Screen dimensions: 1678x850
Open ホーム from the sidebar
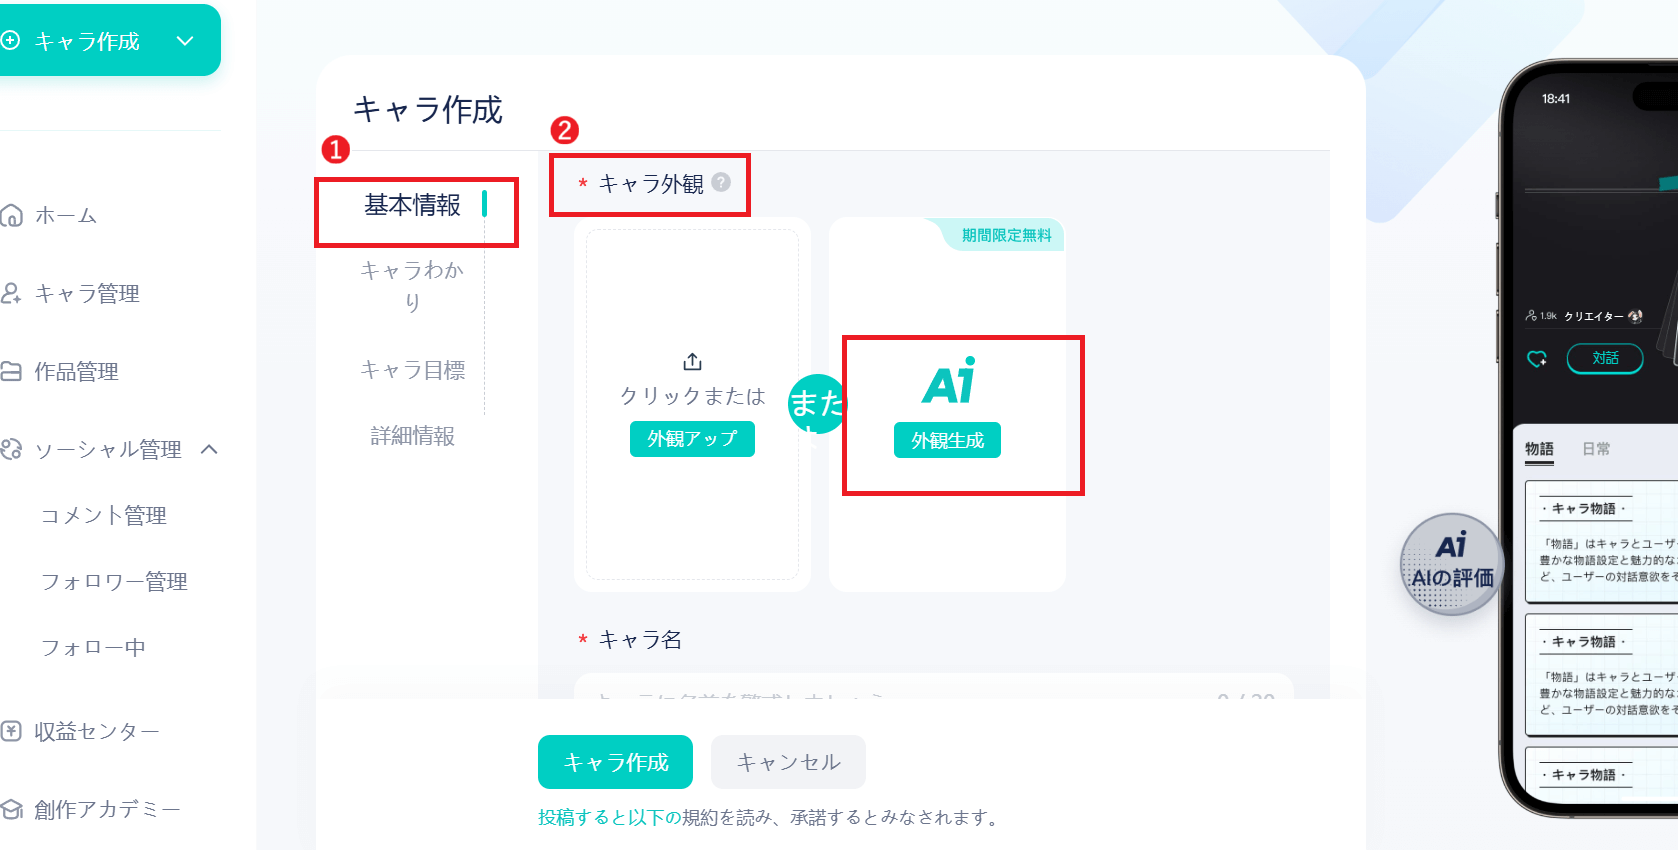coord(66,216)
